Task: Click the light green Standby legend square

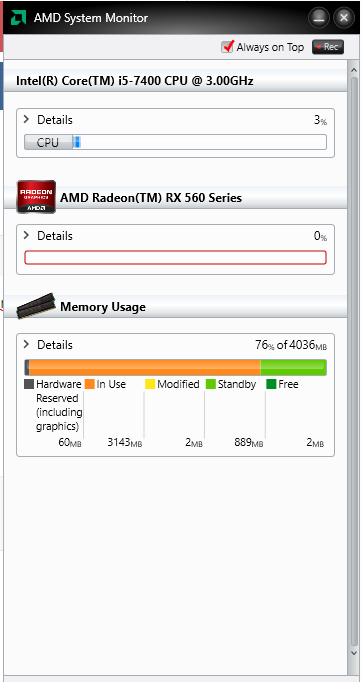Action: tap(211, 384)
